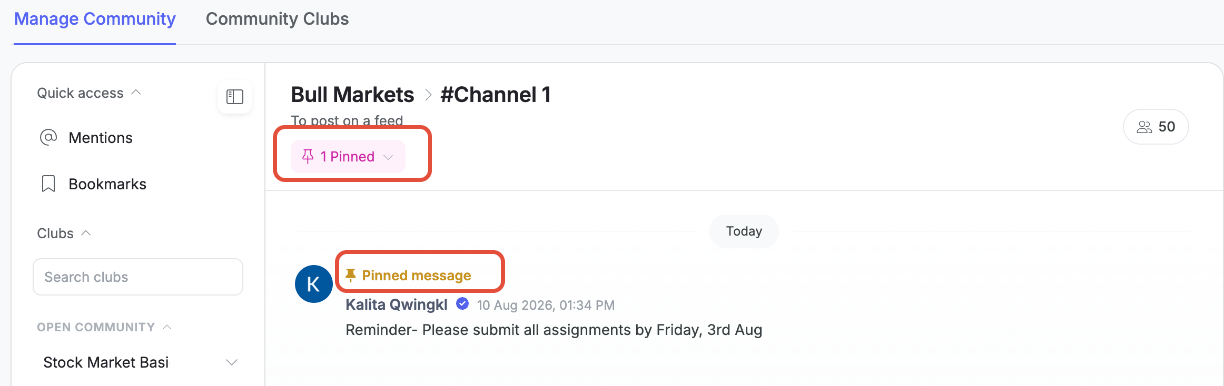Click the pin icon in Pinned badge

[308, 156]
